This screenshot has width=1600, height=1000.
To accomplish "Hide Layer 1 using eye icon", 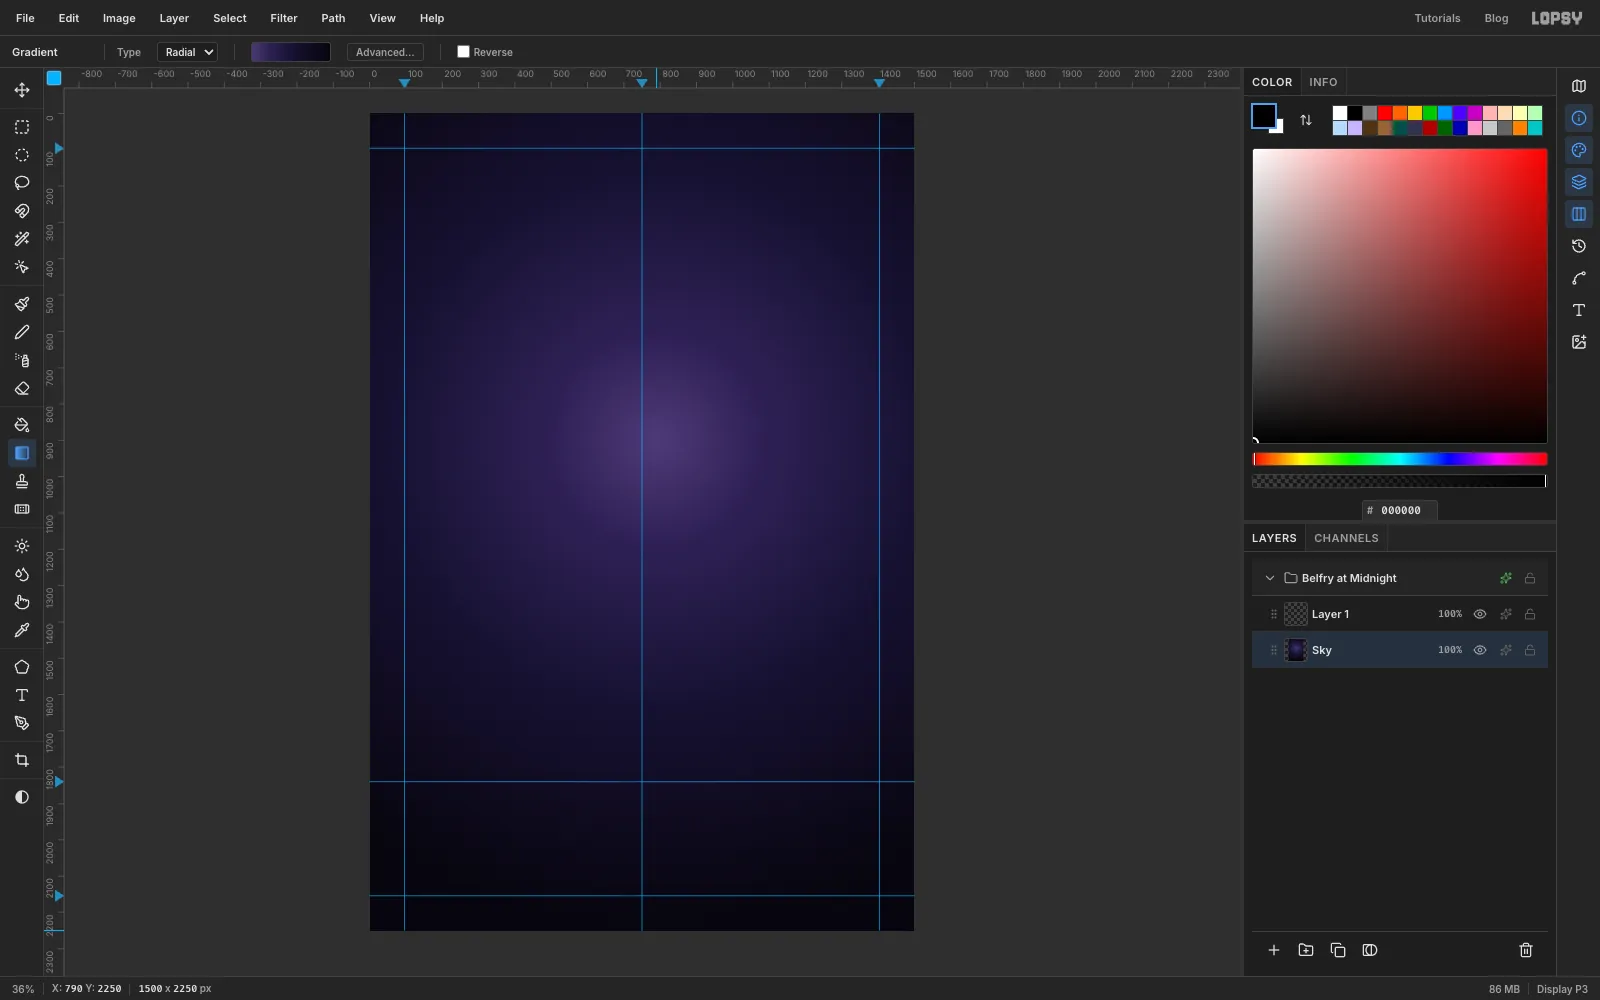I will 1480,614.
